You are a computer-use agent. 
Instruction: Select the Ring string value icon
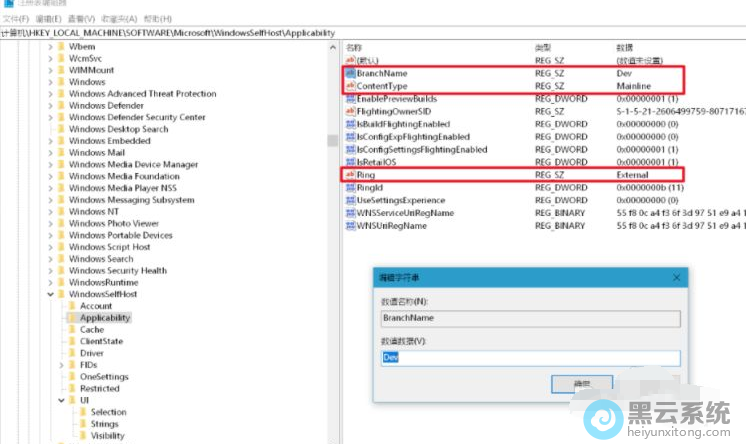pyautogui.click(x=350, y=174)
